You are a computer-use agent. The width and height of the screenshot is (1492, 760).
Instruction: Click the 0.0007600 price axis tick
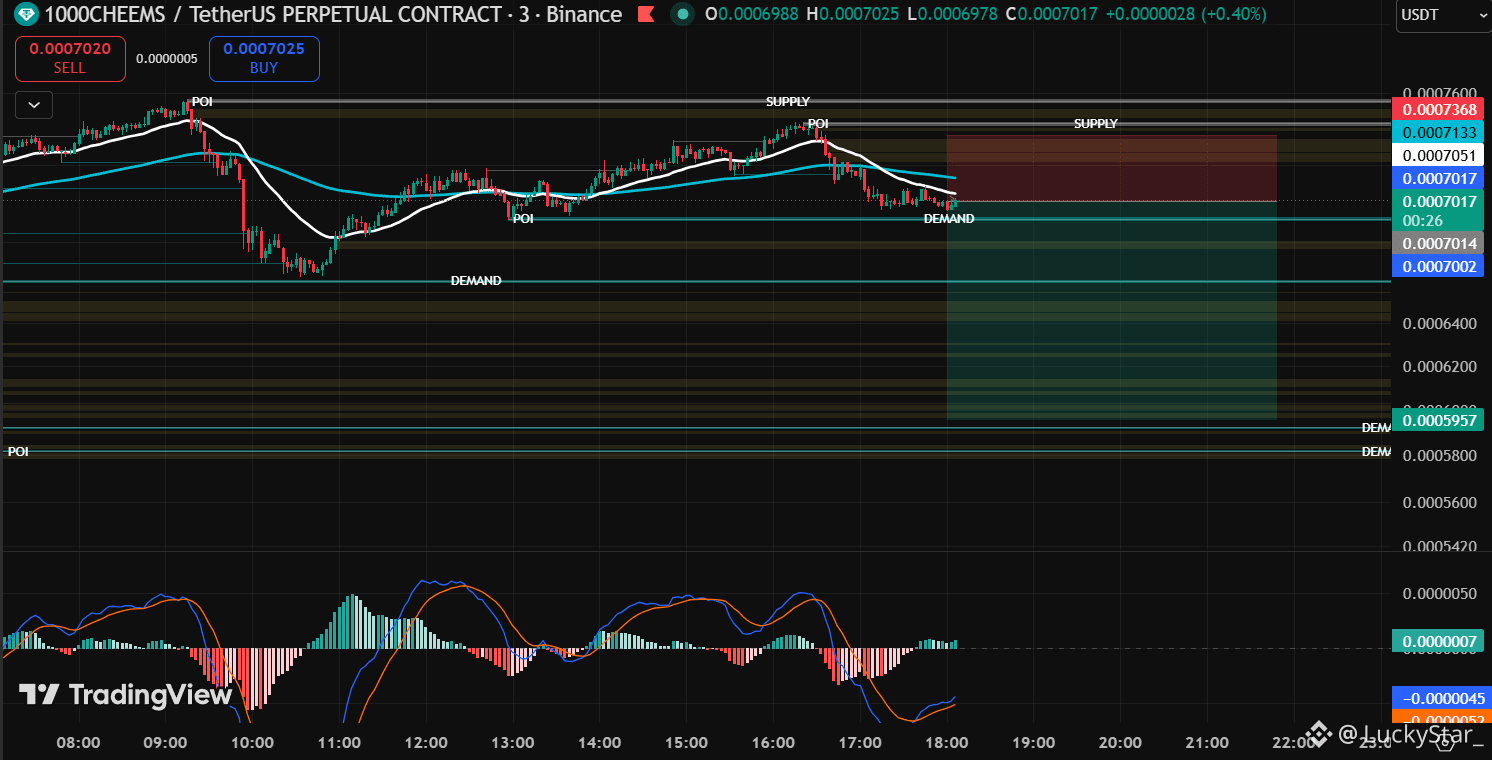click(1439, 93)
